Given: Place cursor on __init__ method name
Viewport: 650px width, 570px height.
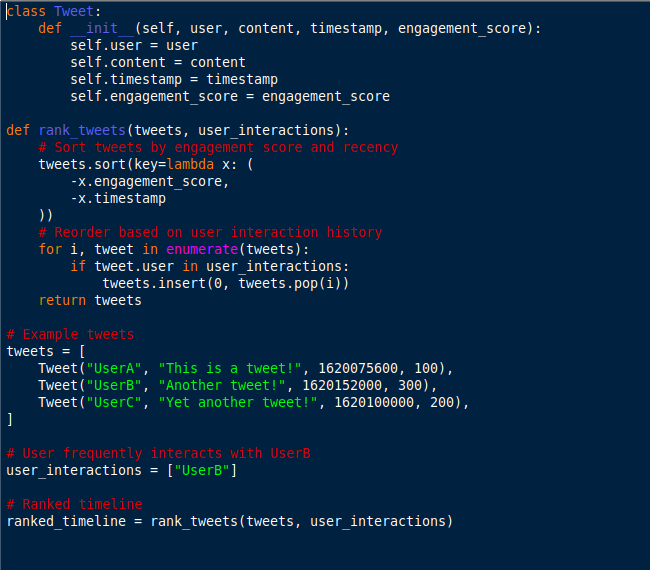Looking at the screenshot, I should coord(102,29).
